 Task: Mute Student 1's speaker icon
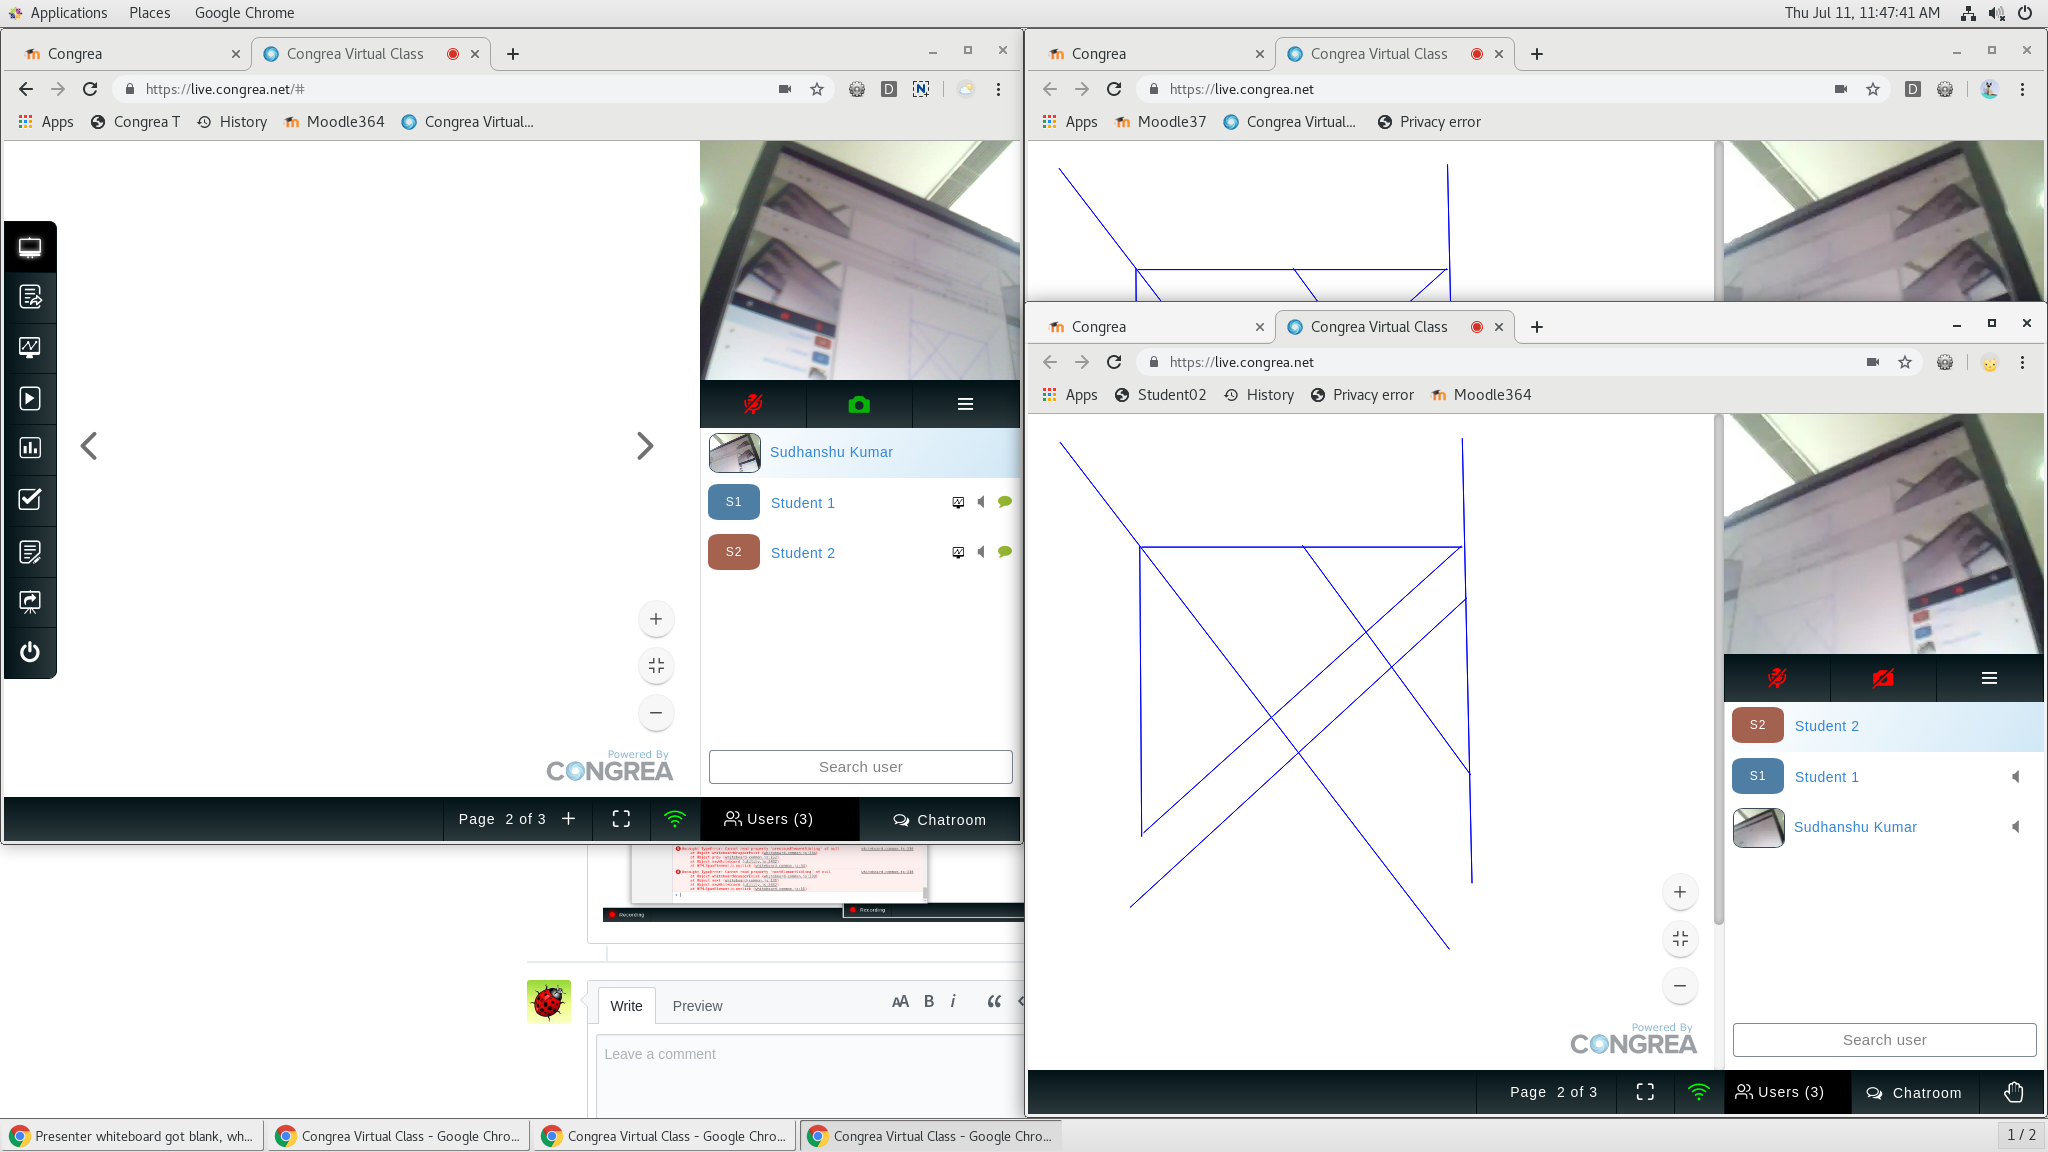(x=981, y=502)
